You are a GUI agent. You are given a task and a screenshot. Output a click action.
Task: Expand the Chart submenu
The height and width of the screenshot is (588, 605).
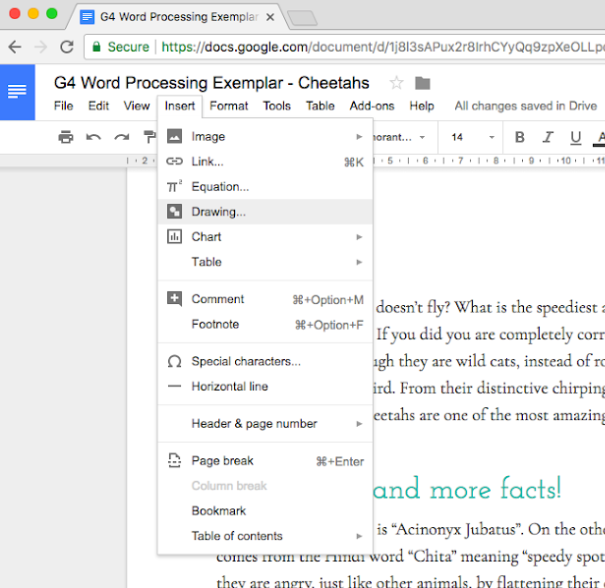coord(265,237)
